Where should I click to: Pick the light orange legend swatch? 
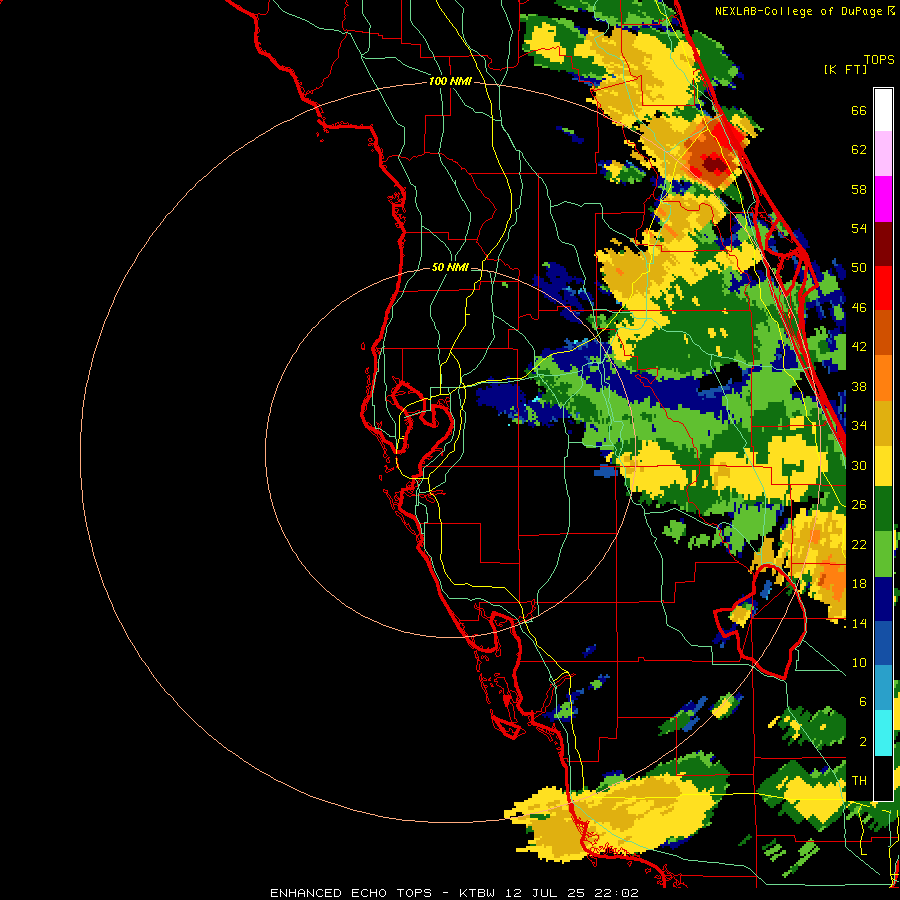883,377
